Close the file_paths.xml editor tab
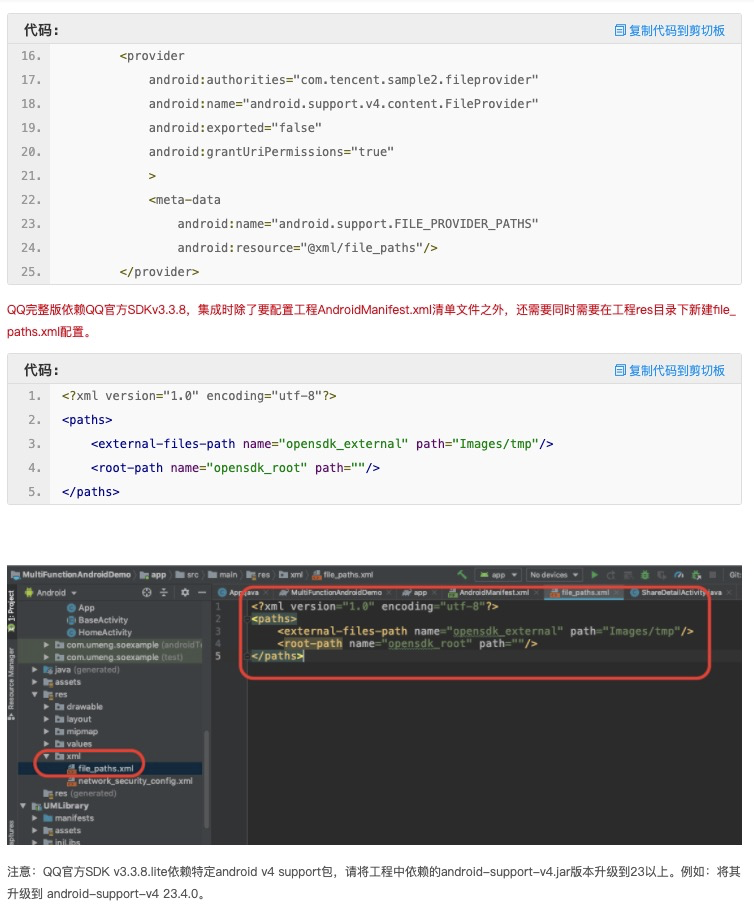This screenshot has height=909, width=754. [616, 592]
